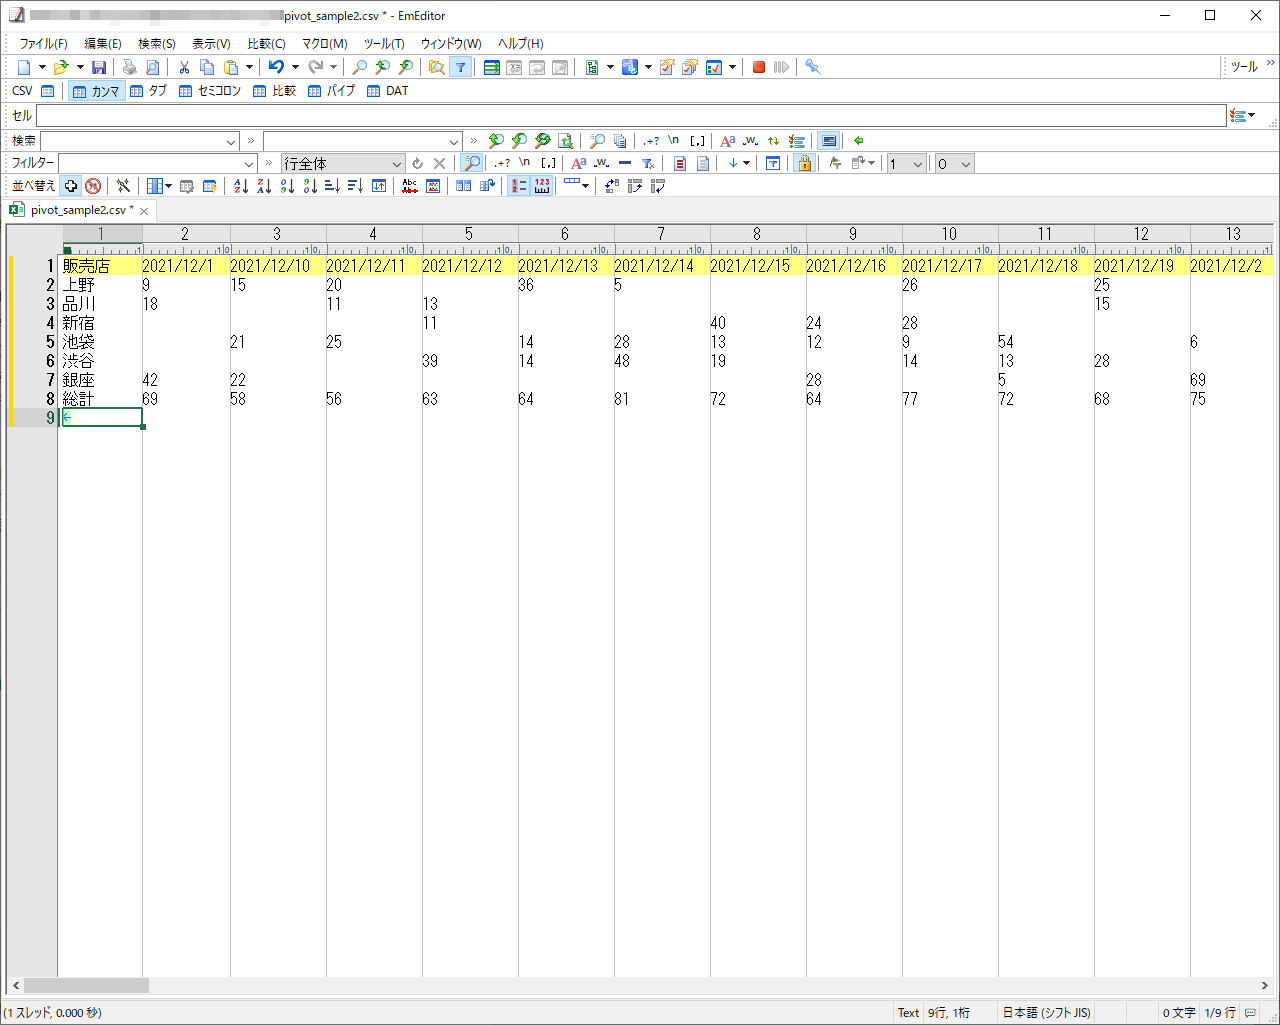Screen dimensions: 1280x1025
Task: Close the pivot_sample2.csv tab
Action: [144, 211]
